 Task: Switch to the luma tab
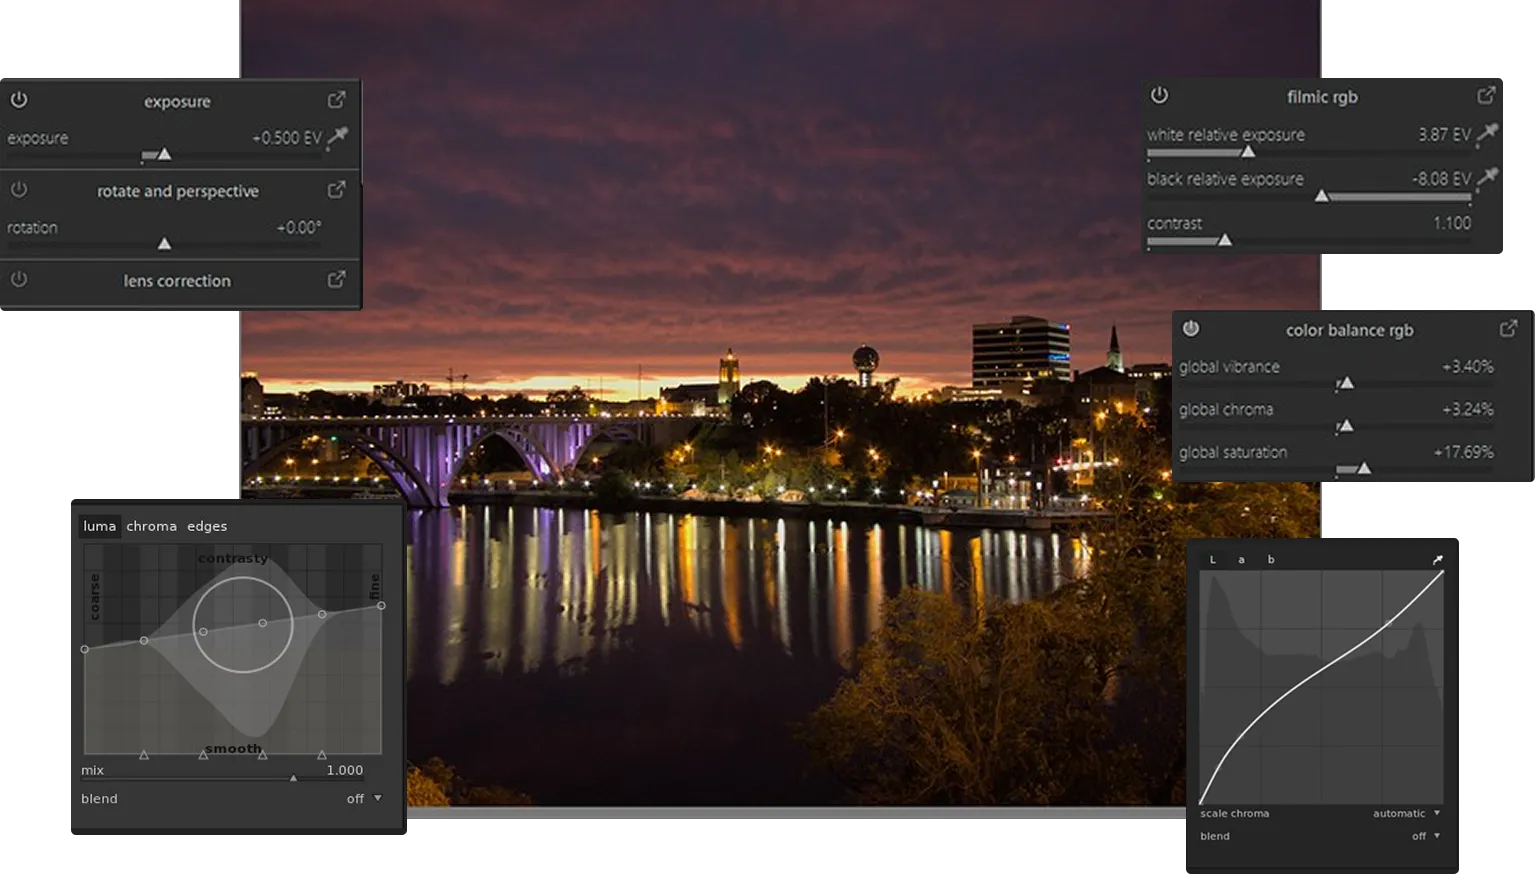[99, 526]
